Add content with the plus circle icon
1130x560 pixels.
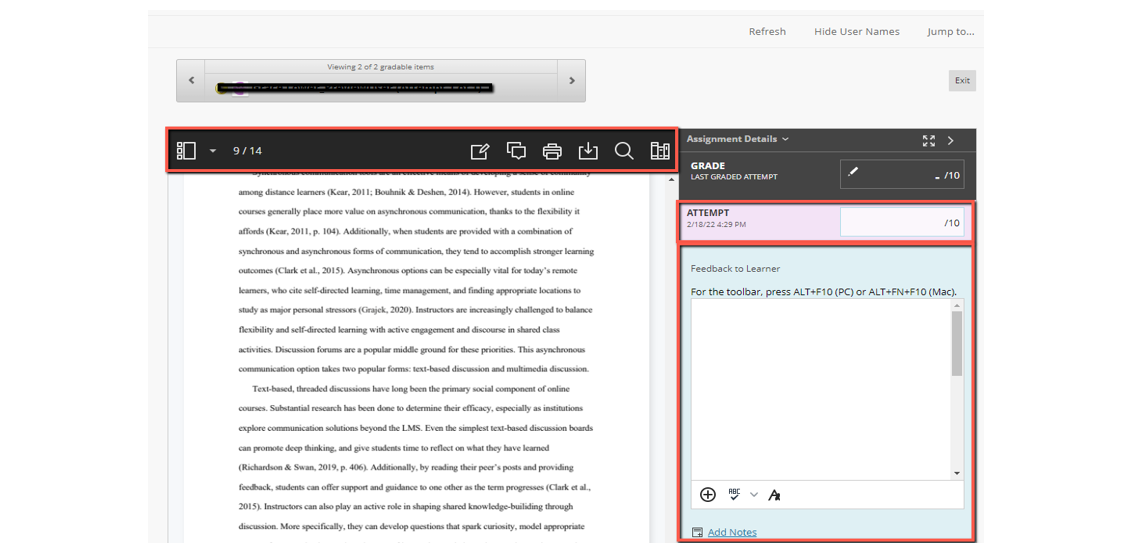click(x=708, y=494)
